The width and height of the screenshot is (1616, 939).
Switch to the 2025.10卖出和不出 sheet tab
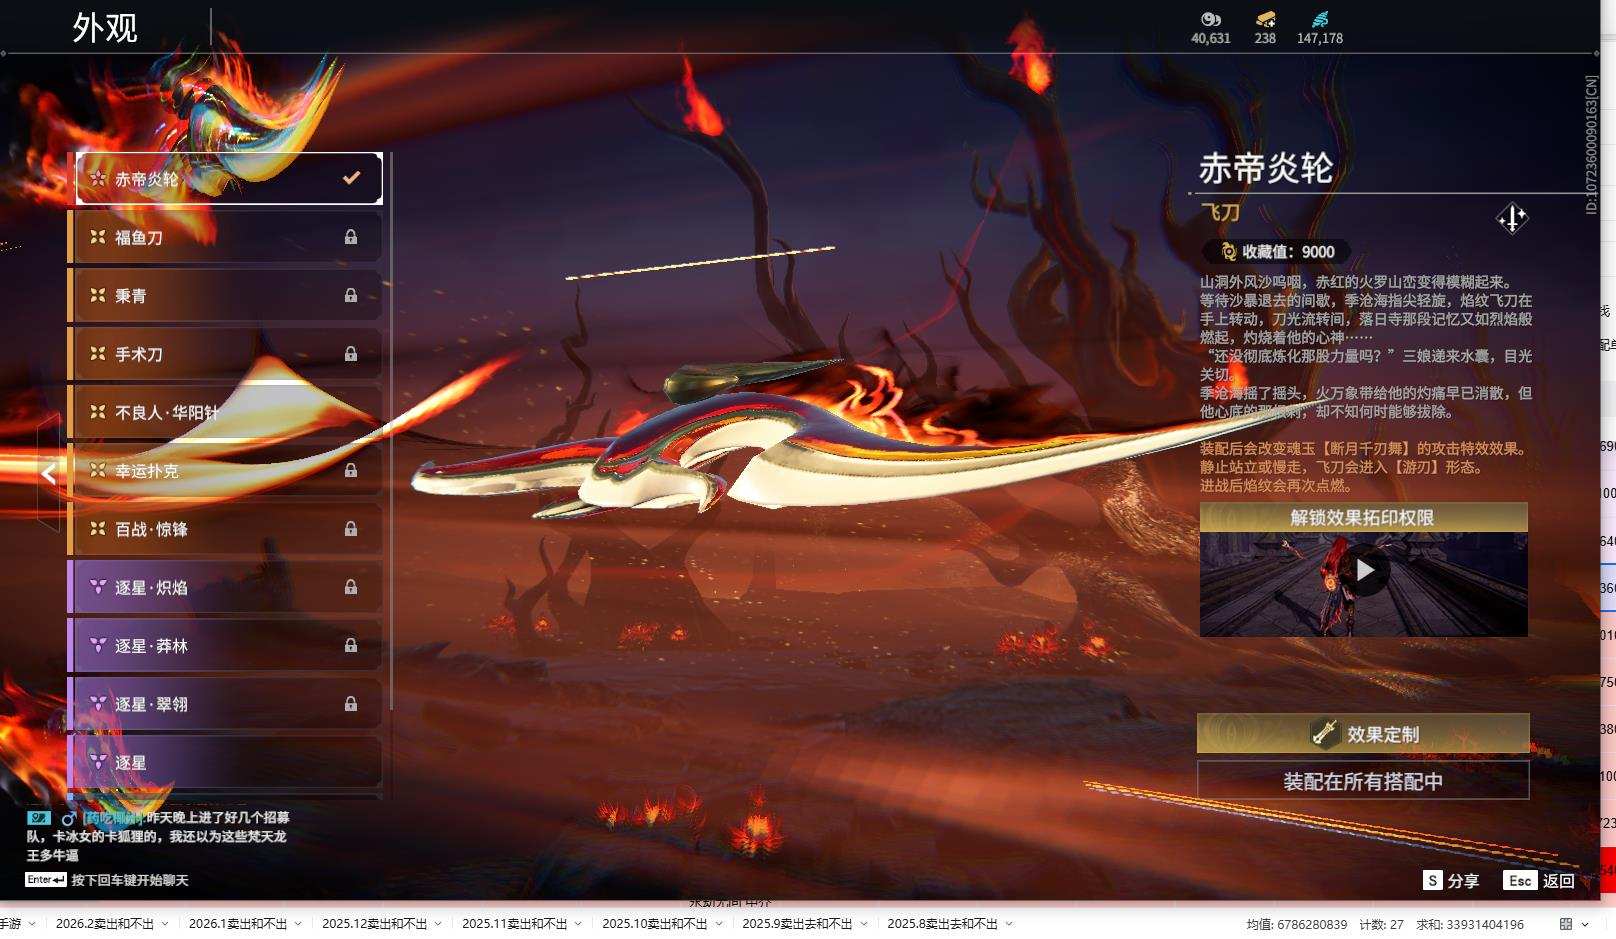tap(654, 924)
